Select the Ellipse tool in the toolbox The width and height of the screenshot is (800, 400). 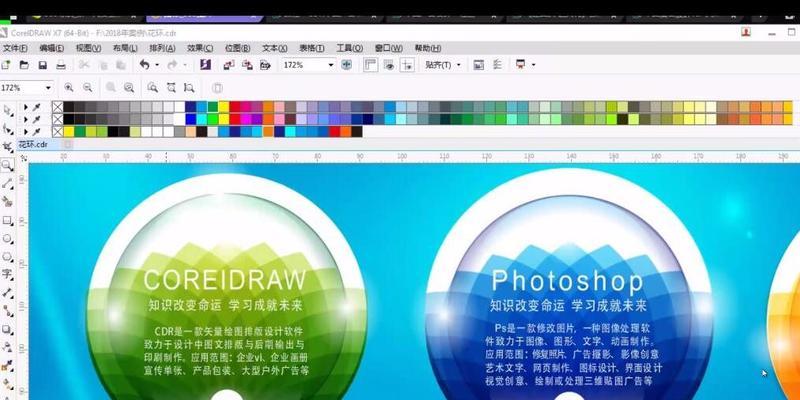[7, 238]
